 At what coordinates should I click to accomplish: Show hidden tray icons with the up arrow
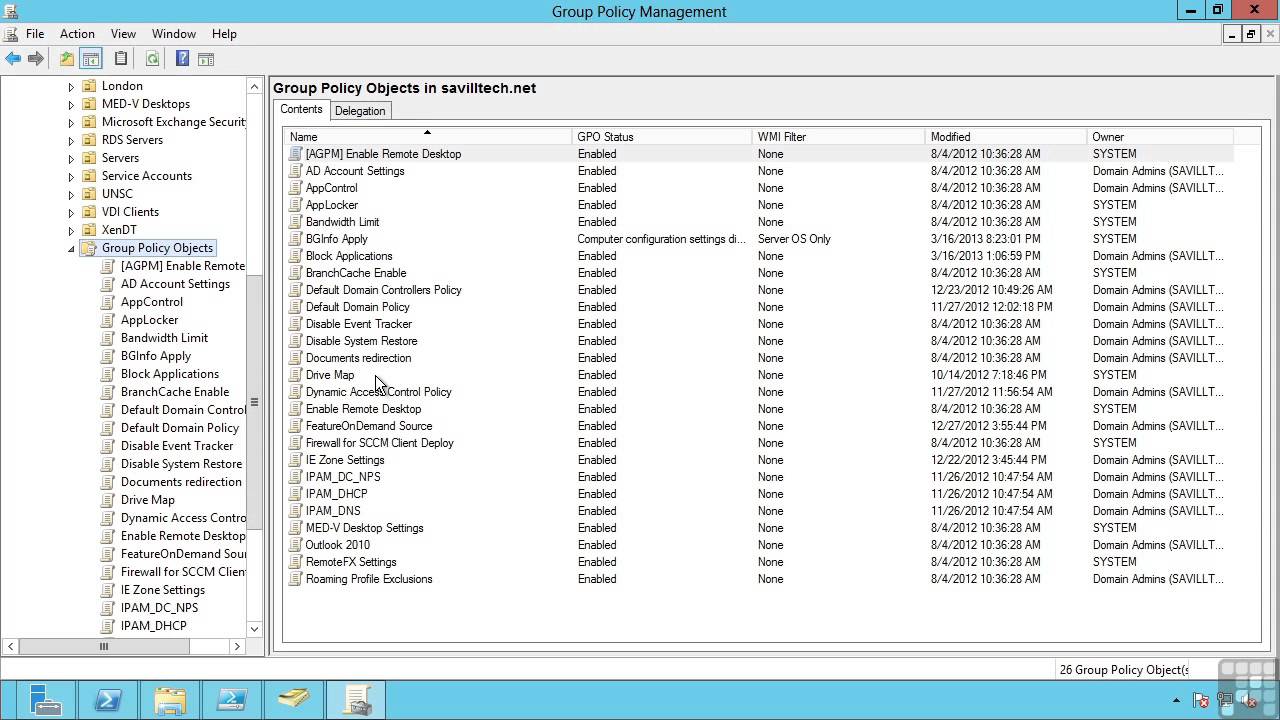point(1176,700)
